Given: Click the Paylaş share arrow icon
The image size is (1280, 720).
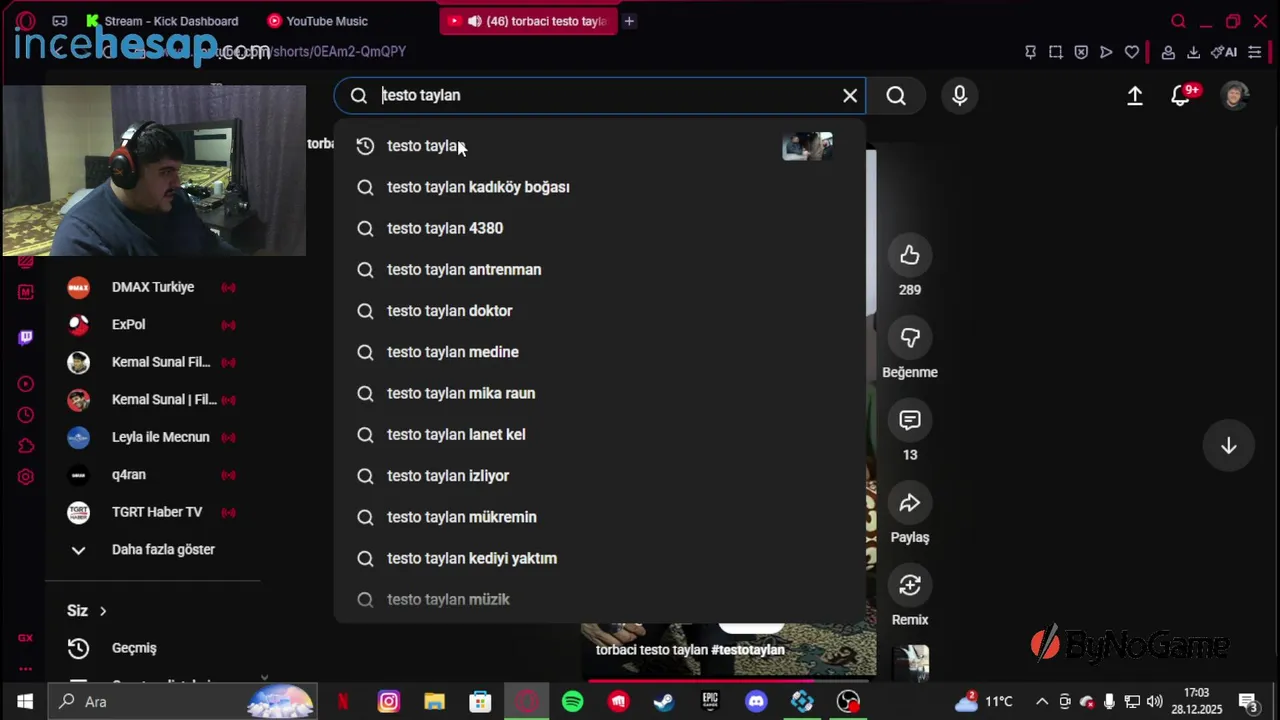Looking at the screenshot, I should pyautogui.click(x=910, y=503).
